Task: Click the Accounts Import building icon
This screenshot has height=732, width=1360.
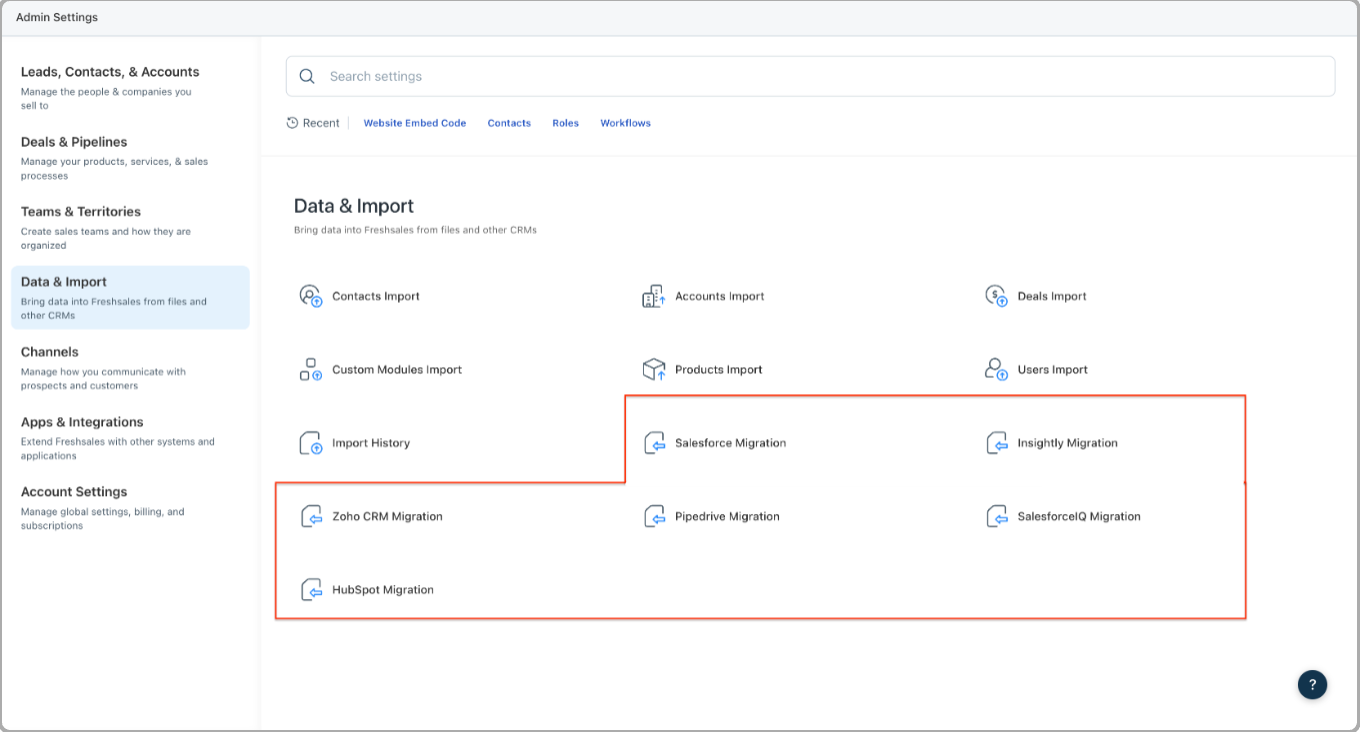Action: coord(653,296)
